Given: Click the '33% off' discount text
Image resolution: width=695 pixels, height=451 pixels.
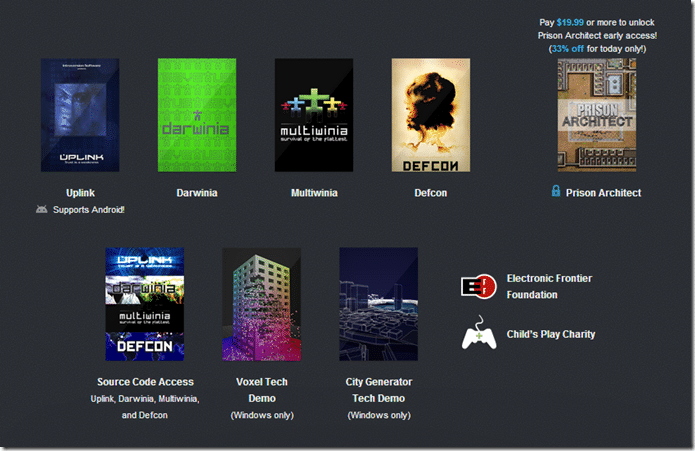Looking at the screenshot, I should click(567, 49).
